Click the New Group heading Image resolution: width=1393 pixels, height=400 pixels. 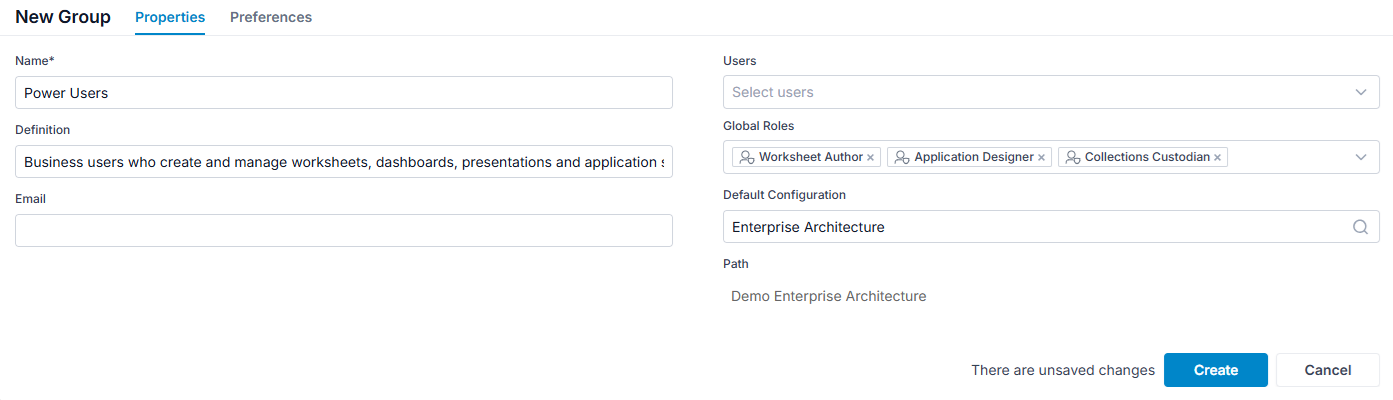[63, 17]
